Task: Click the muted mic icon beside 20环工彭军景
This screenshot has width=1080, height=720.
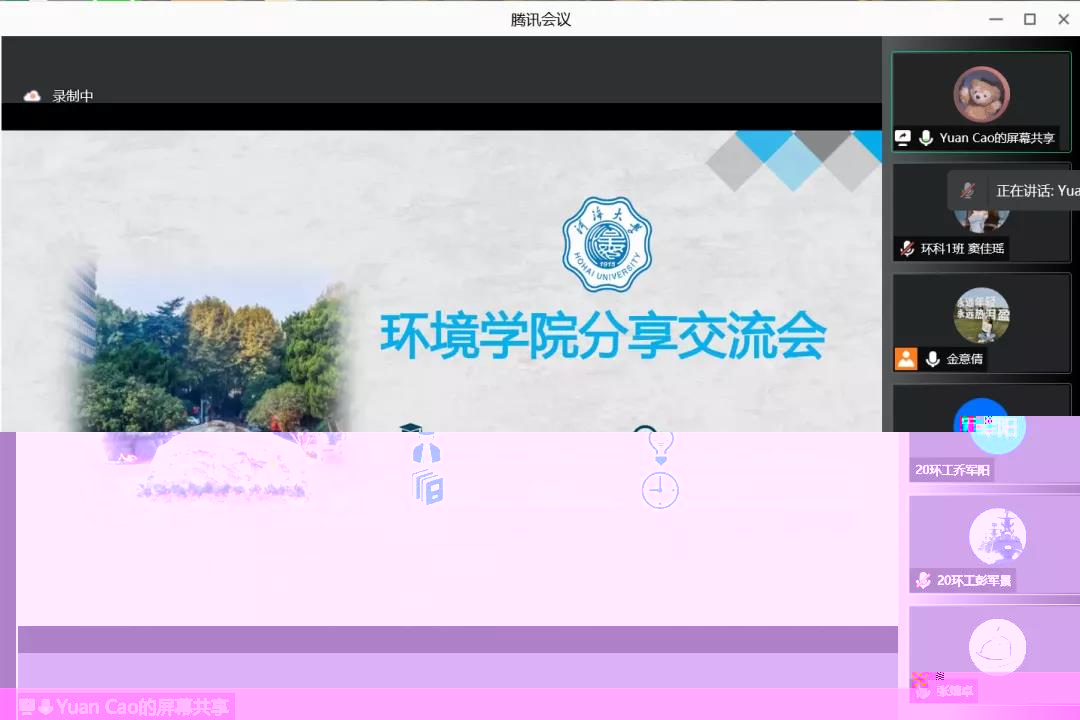Action: [923, 580]
